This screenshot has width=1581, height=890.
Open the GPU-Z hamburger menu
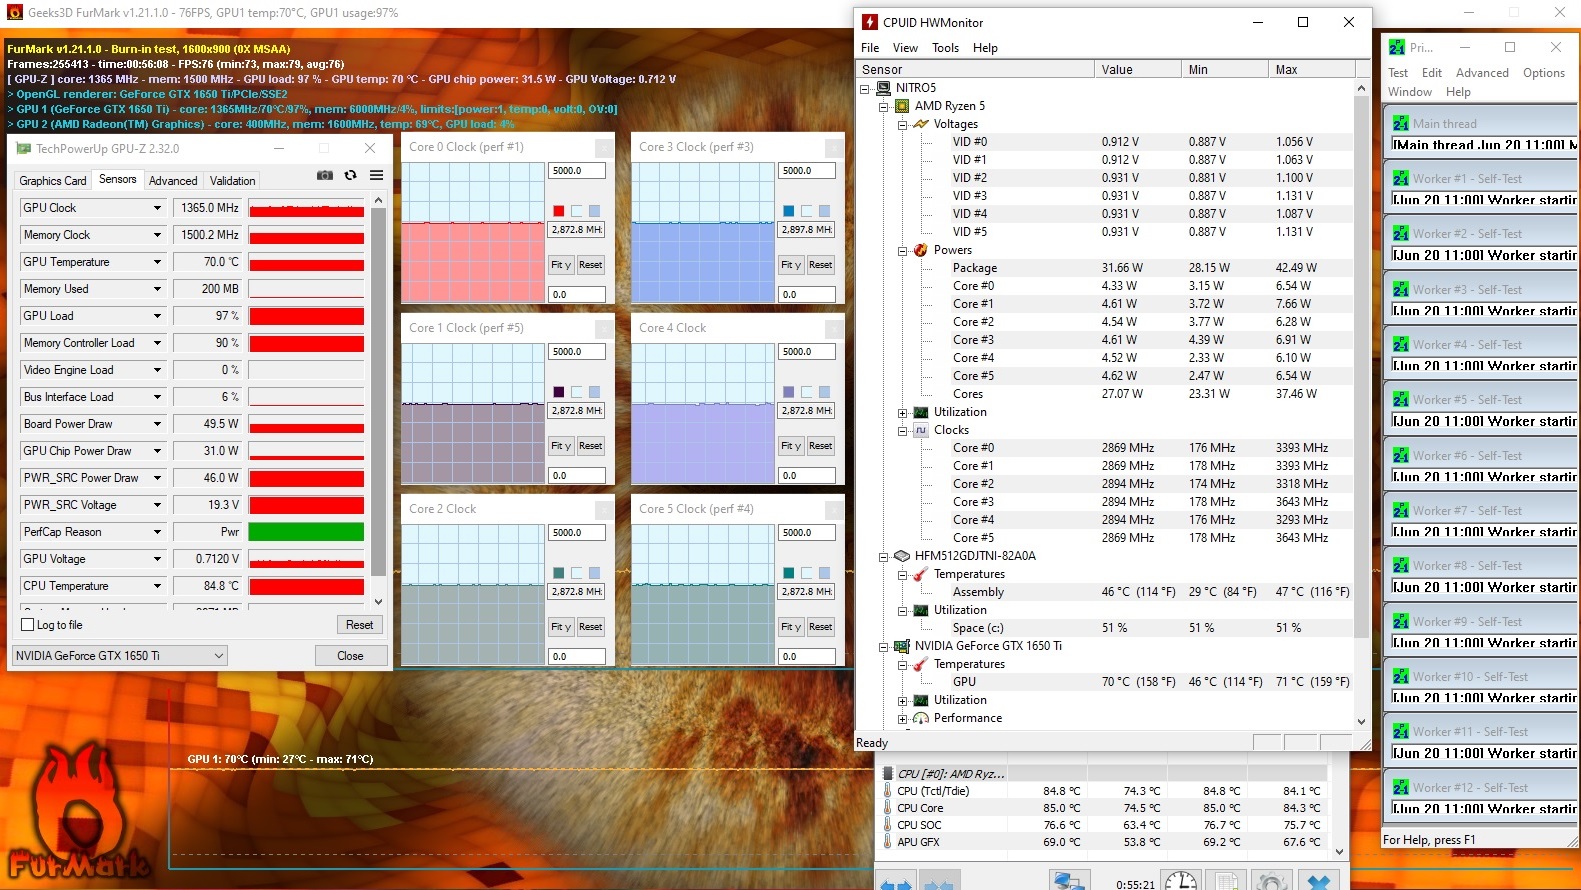(377, 175)
